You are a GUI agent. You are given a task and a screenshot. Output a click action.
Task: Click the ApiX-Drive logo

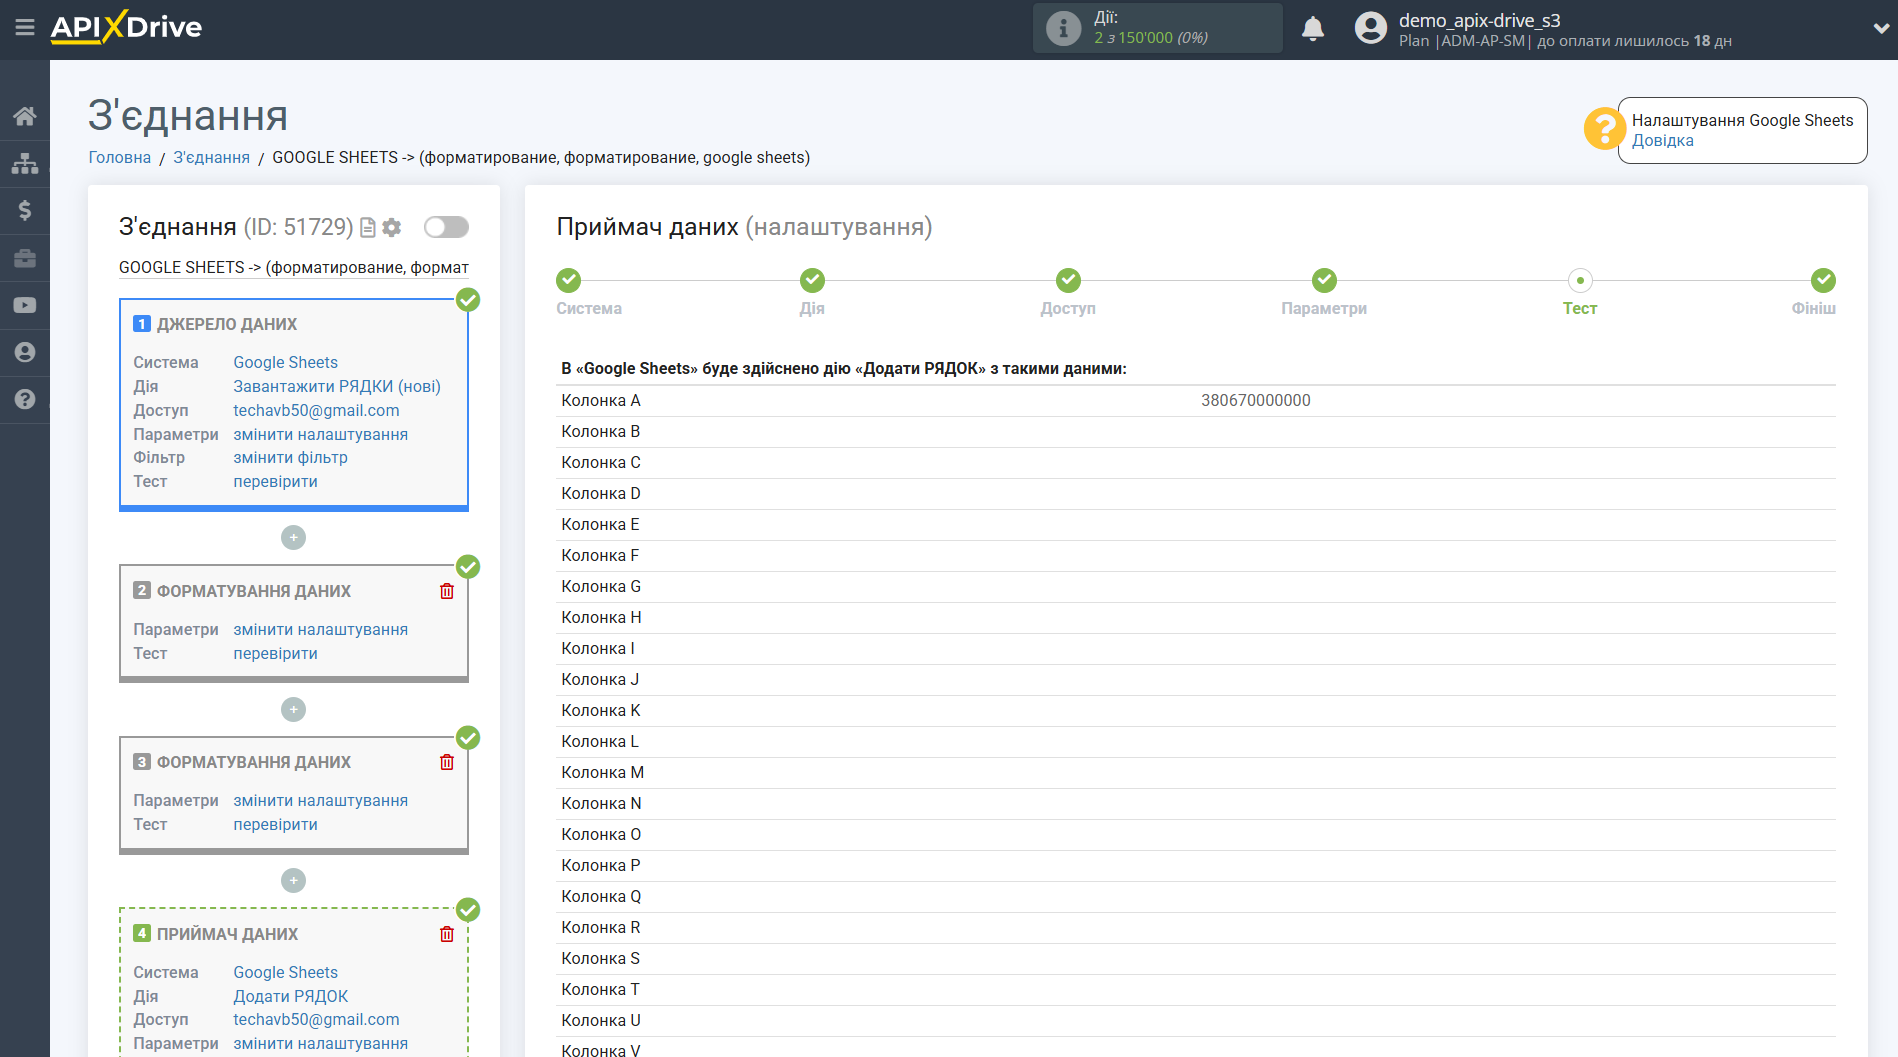click(x=126, y=27)
